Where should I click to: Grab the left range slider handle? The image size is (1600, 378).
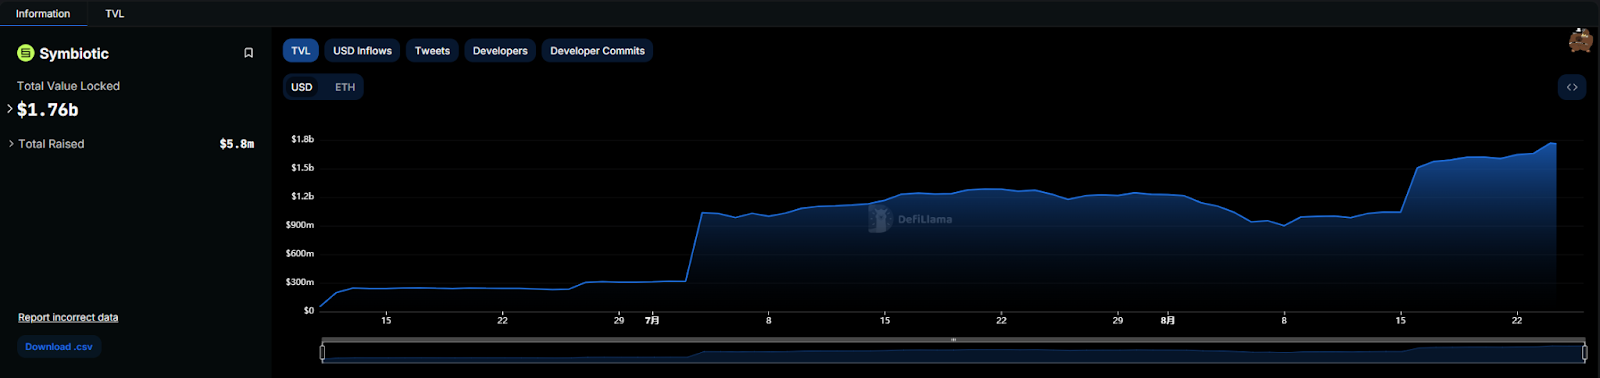pos(322,352)
